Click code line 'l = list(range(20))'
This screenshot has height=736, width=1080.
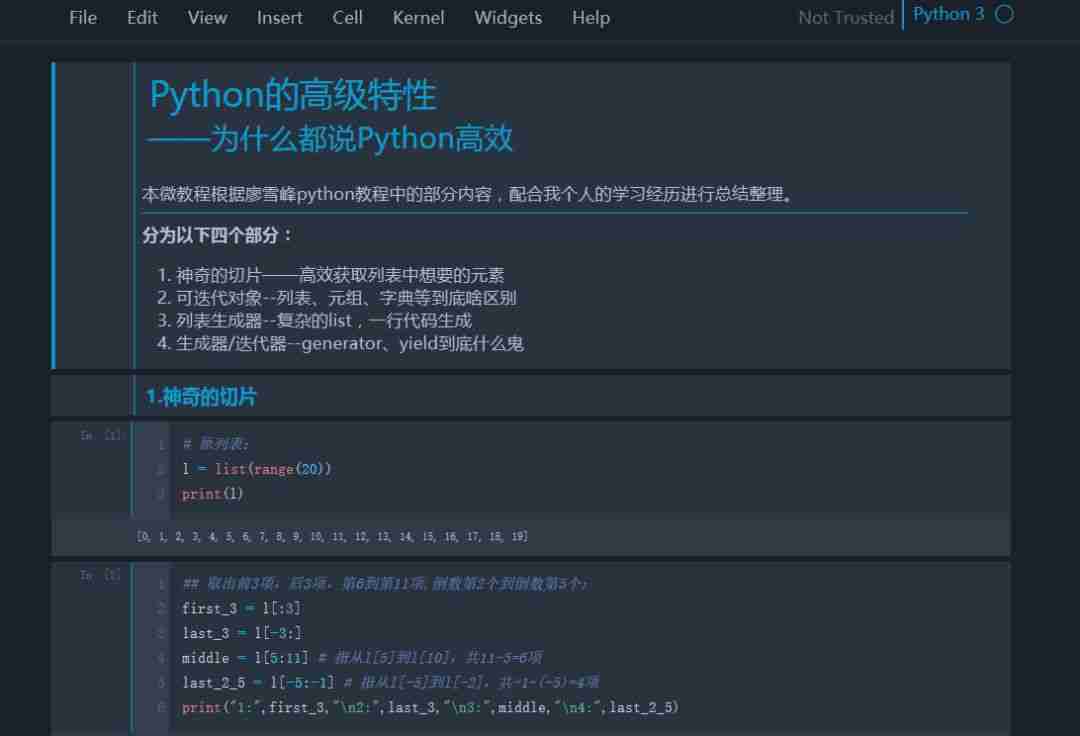click(256, 469)
